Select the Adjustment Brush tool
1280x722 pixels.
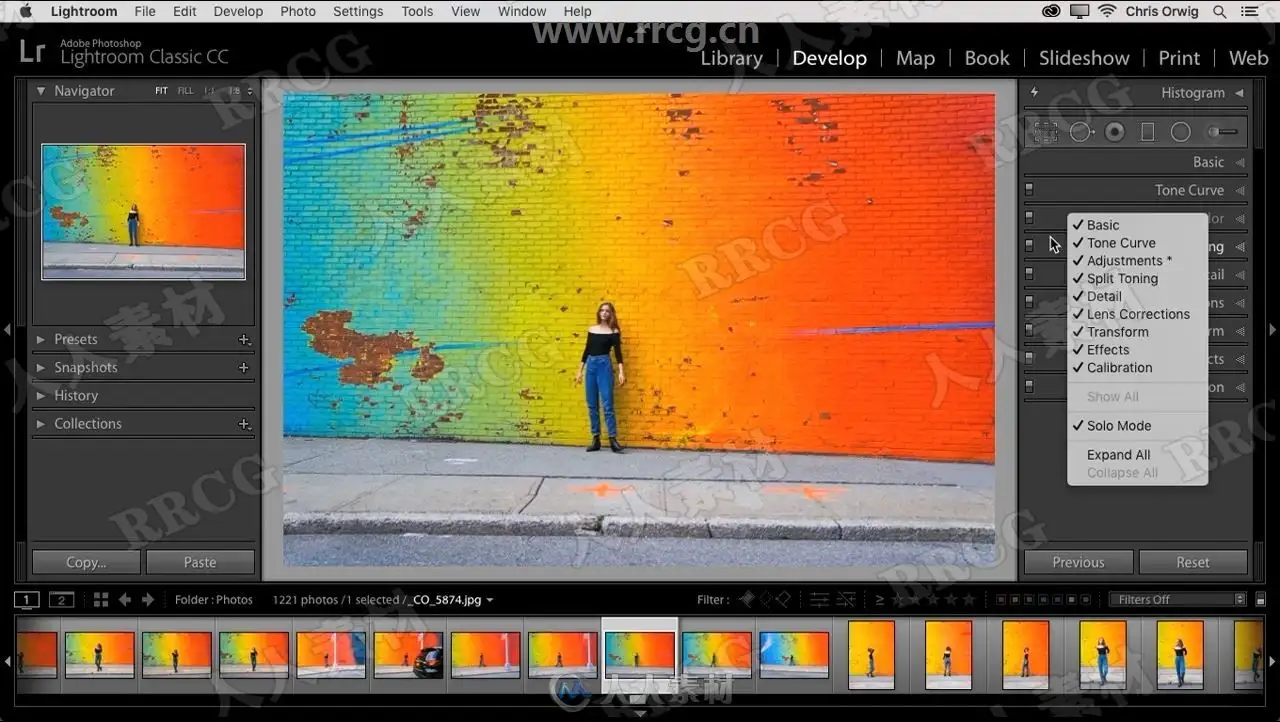click(x=1222, y=132)
